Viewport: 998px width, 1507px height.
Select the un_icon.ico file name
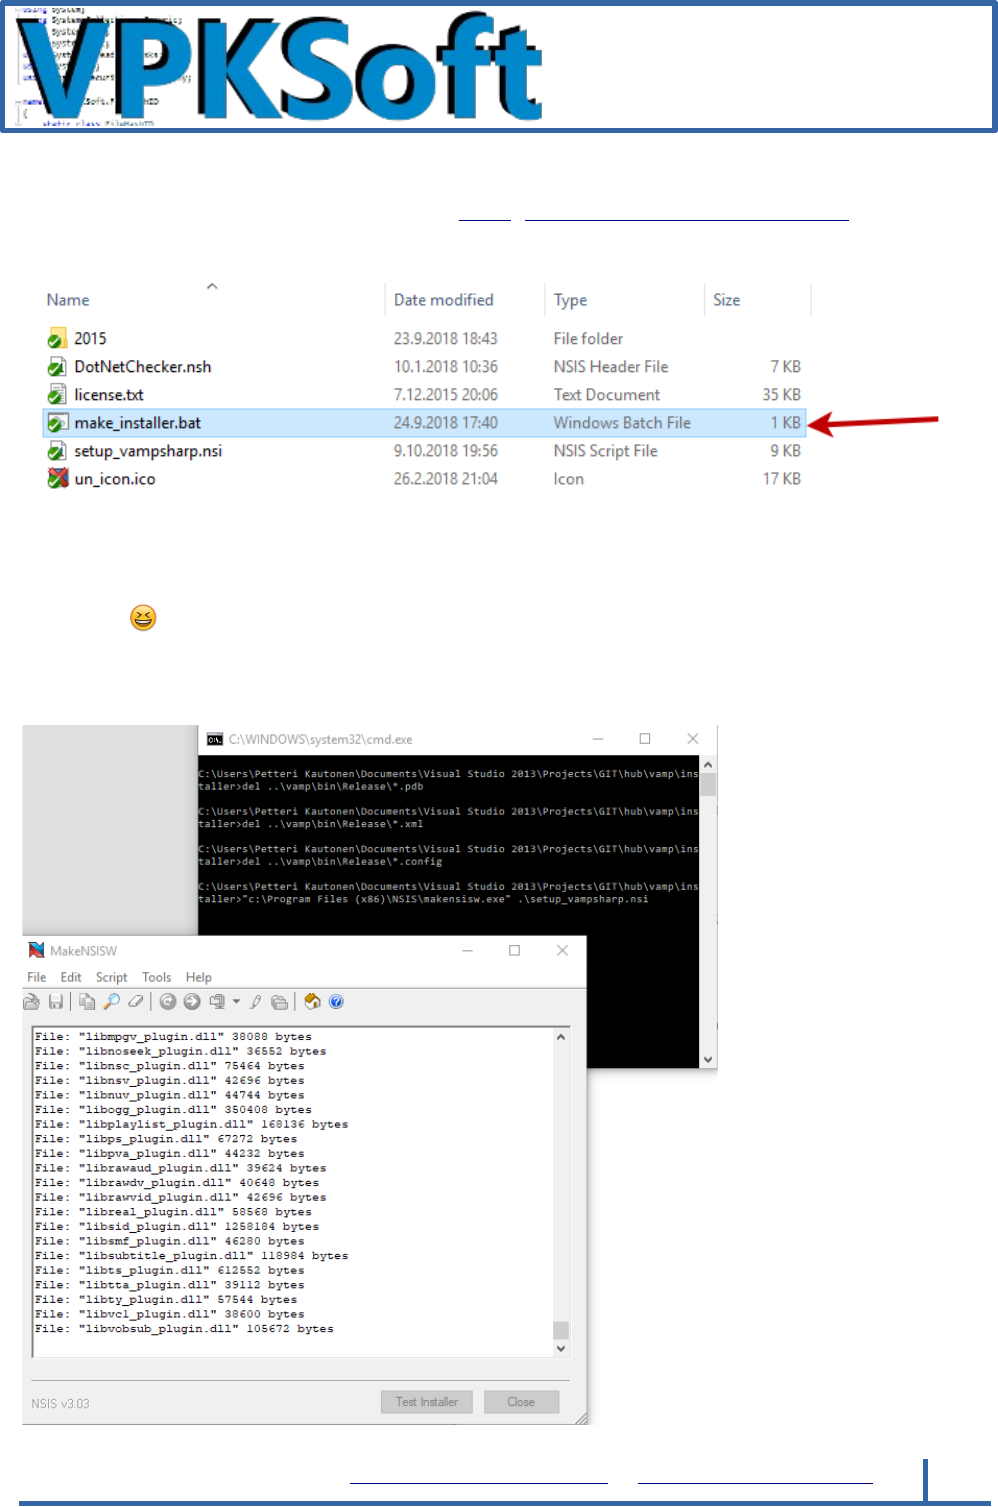click(115, 479)
